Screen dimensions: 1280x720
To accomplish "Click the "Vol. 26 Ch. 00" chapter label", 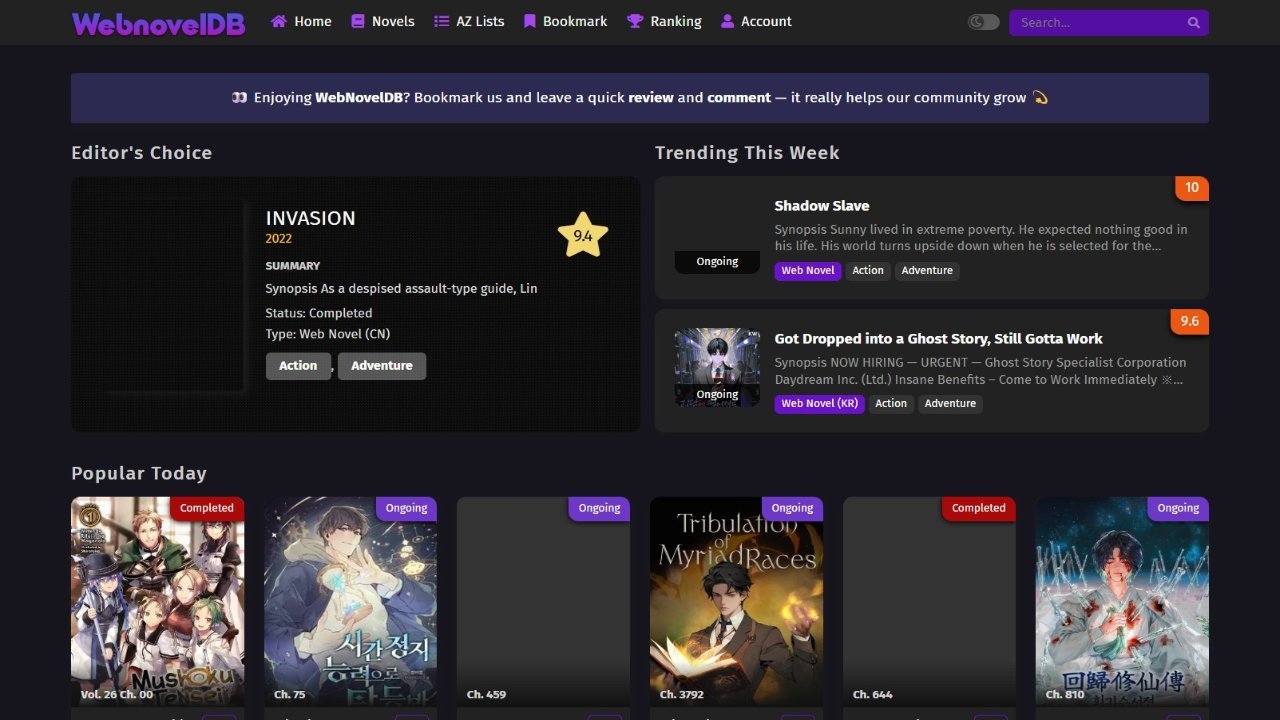I will point(117,694).
